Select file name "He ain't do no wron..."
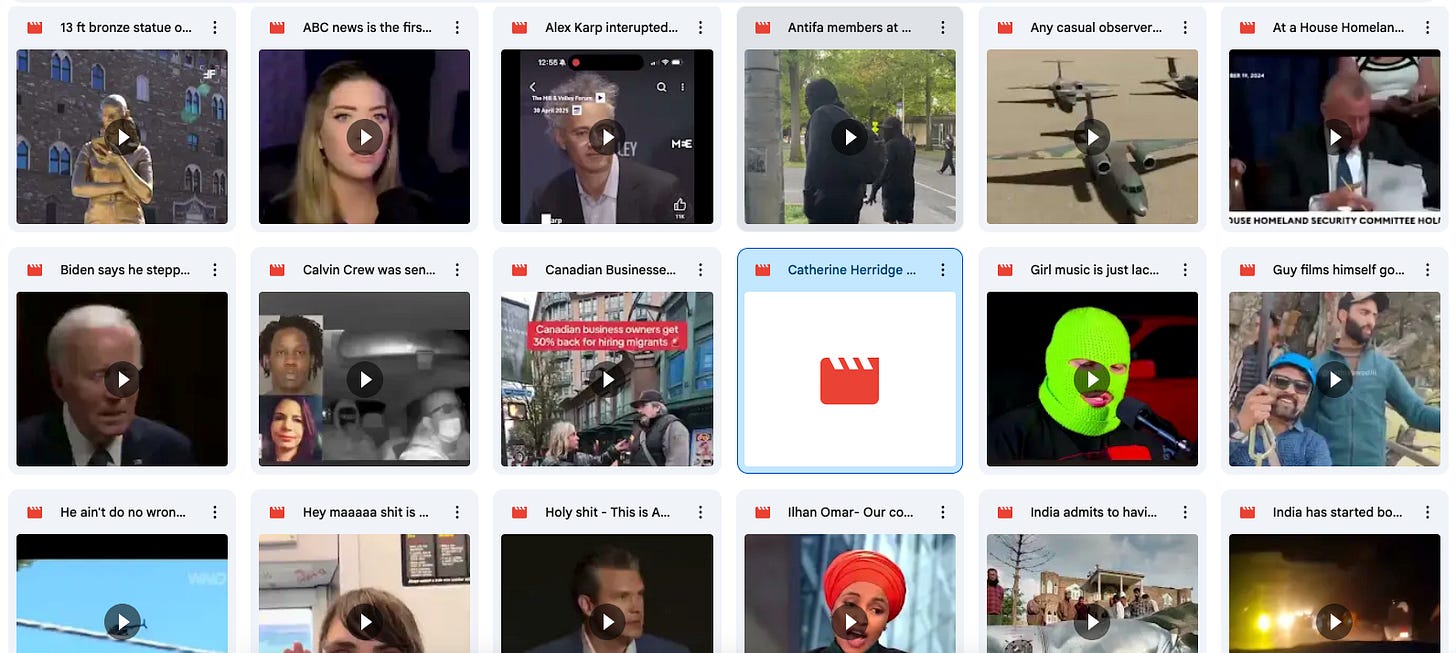The height and width of the screenshot is (653, 1456). tap(123, 512)
